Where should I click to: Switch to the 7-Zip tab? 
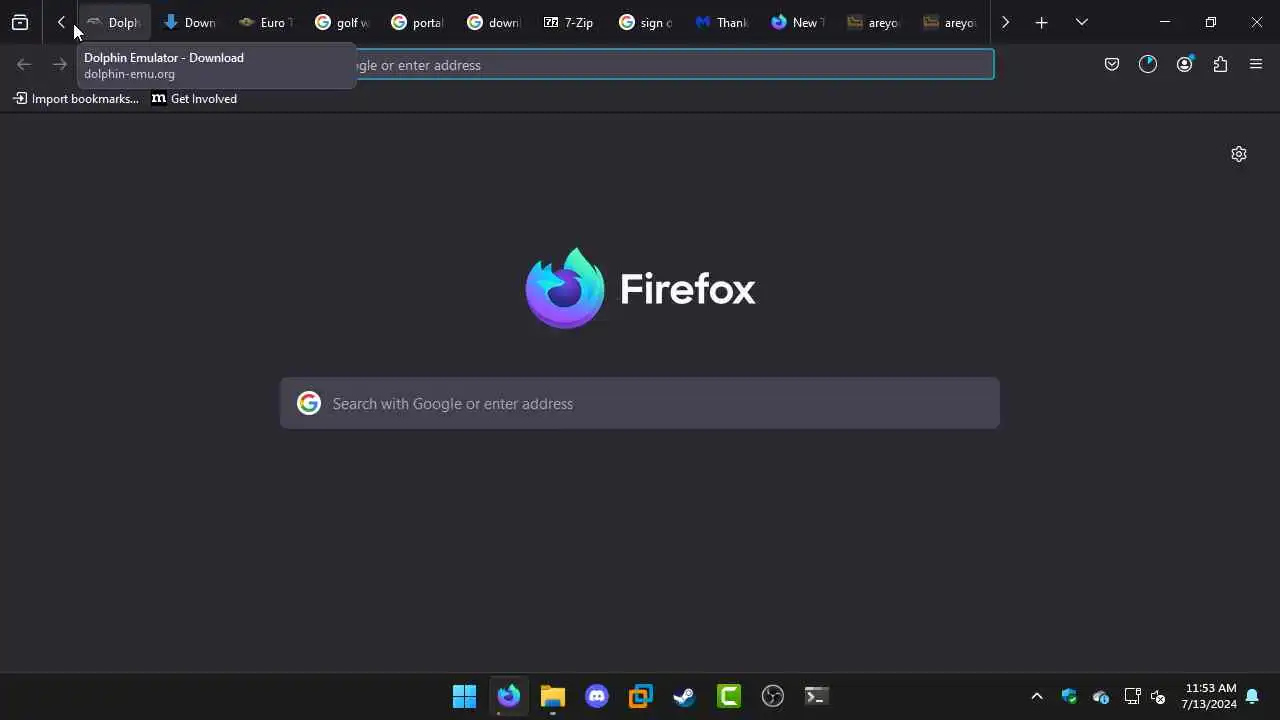coord(570,22)
